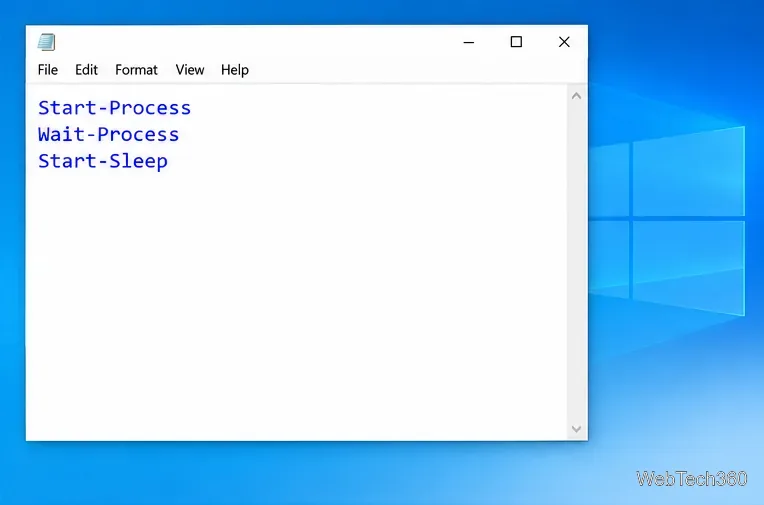
Task: Minimize the Notepad window
Action: coord(469,42)
